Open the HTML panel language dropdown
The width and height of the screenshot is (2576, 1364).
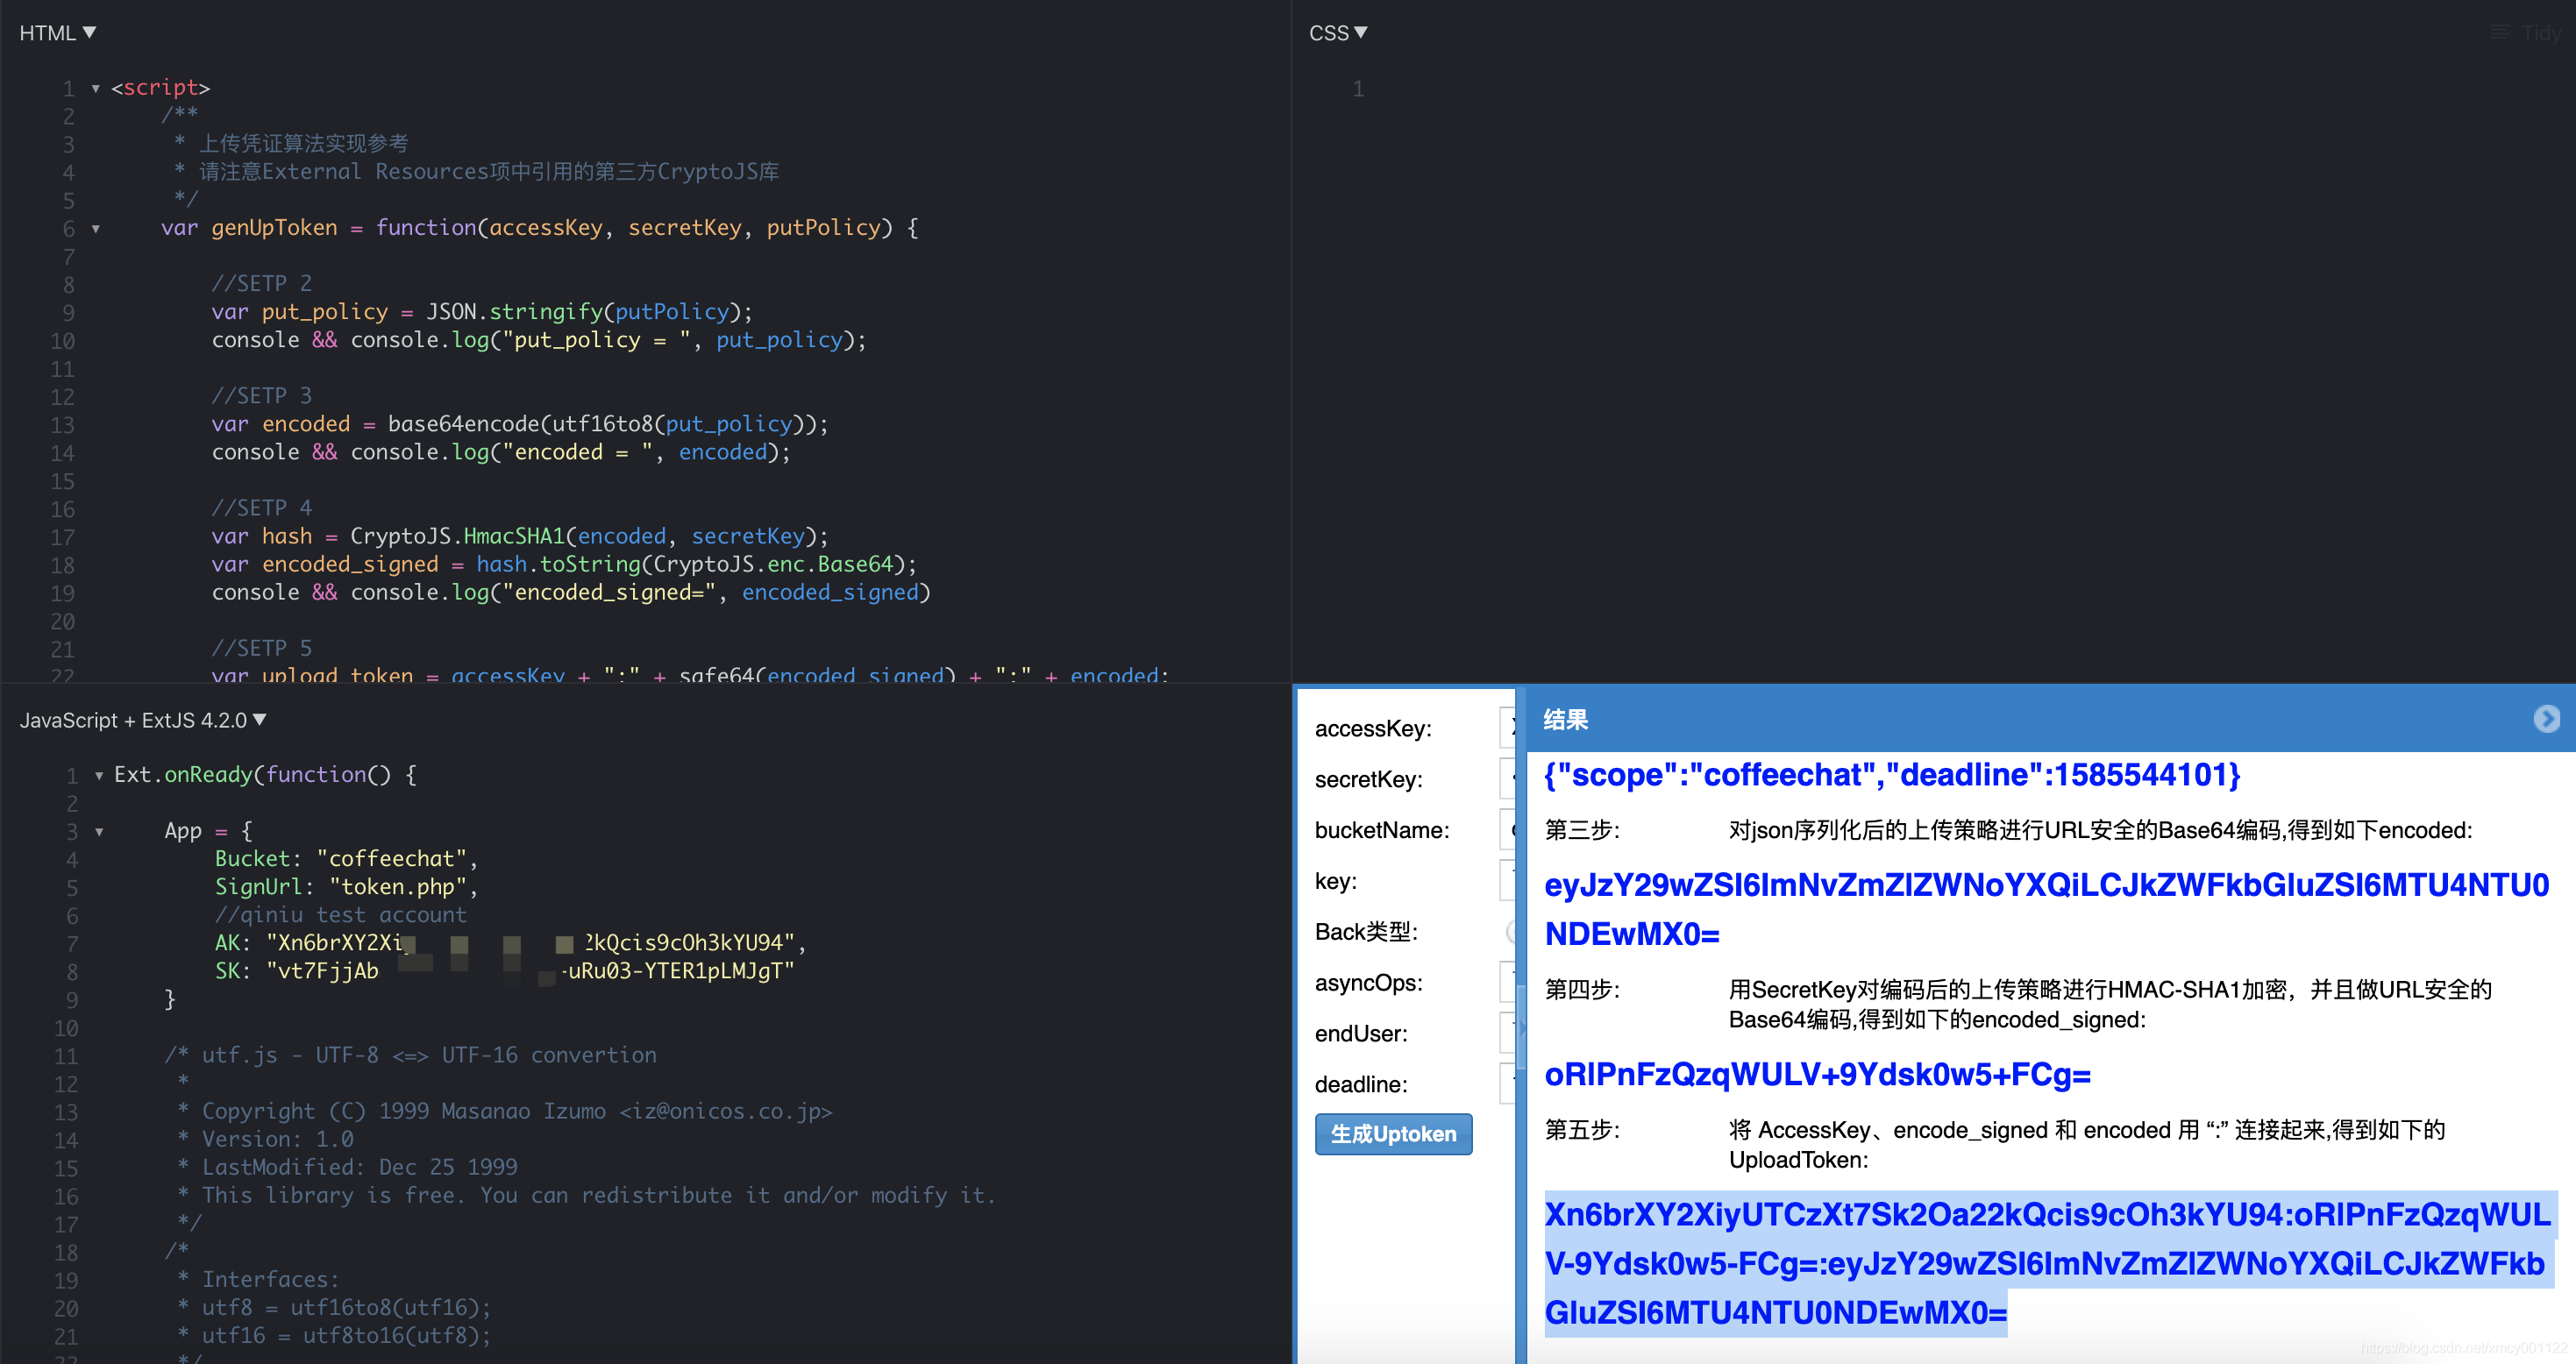58,33
